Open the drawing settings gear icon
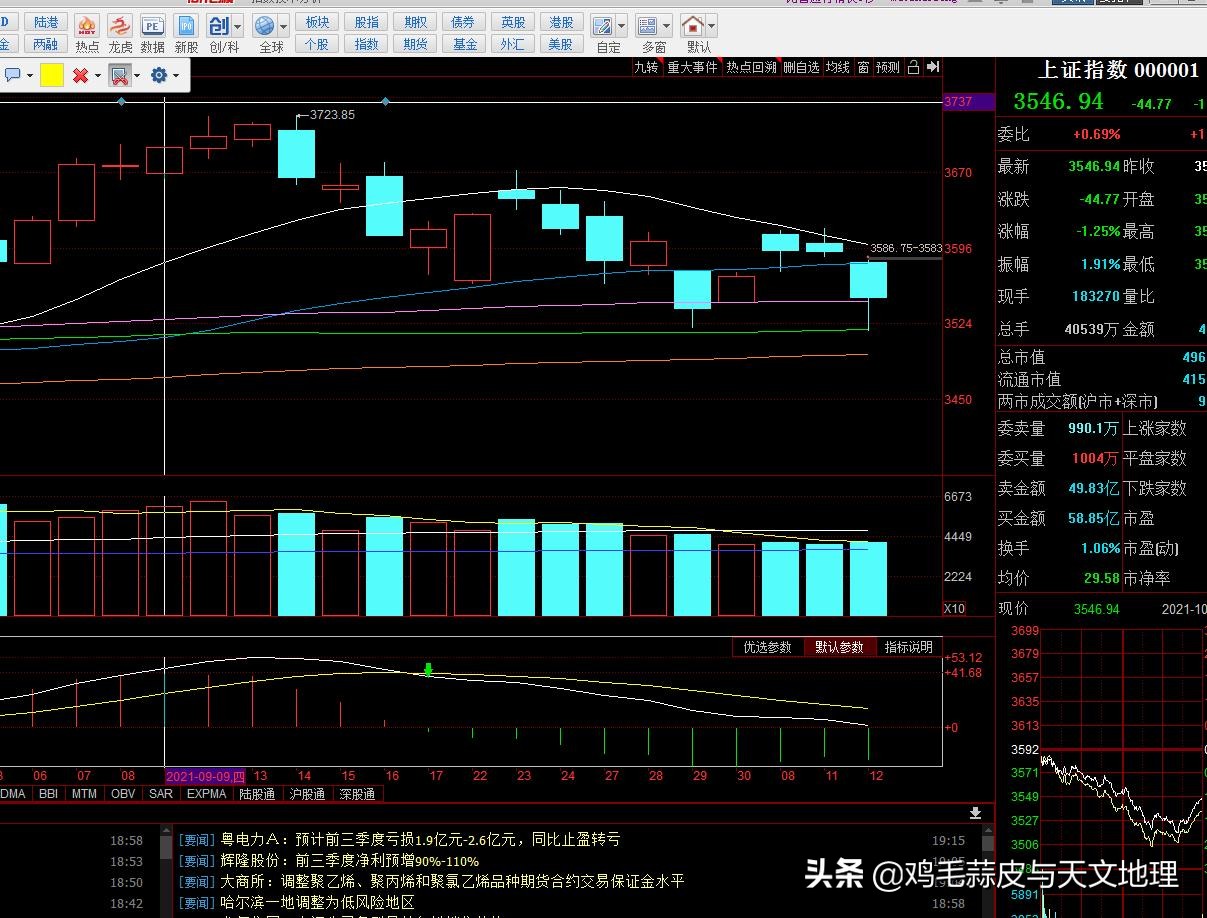The image size is (1207, 918). coord(158,74)
